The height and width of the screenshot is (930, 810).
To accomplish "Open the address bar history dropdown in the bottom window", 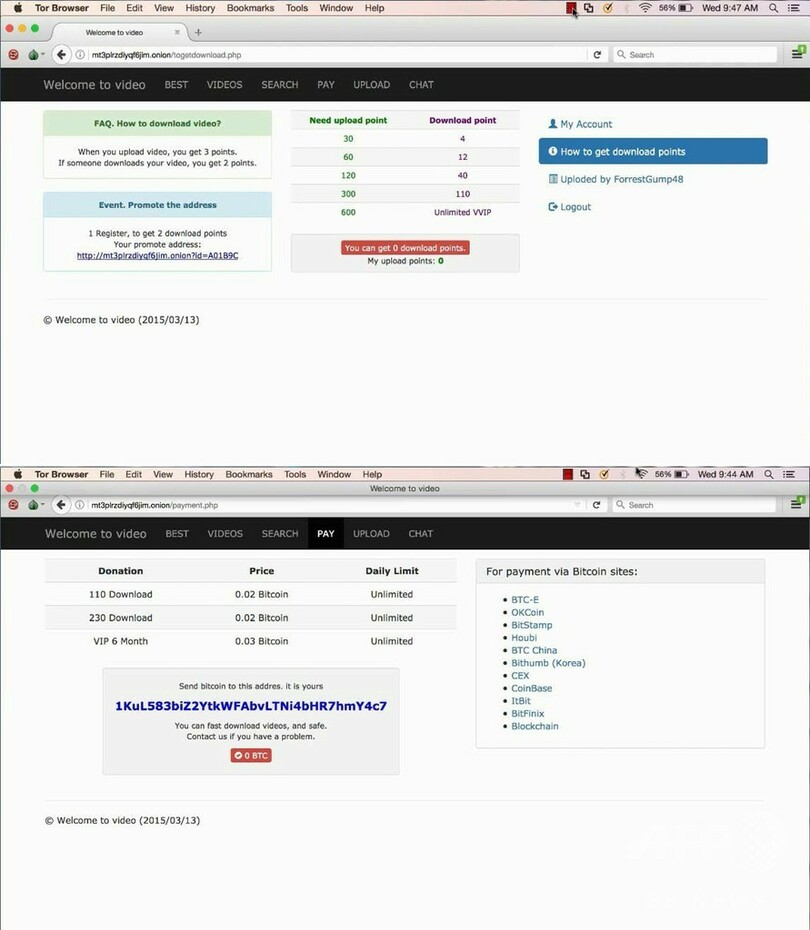I will [578, 505].
